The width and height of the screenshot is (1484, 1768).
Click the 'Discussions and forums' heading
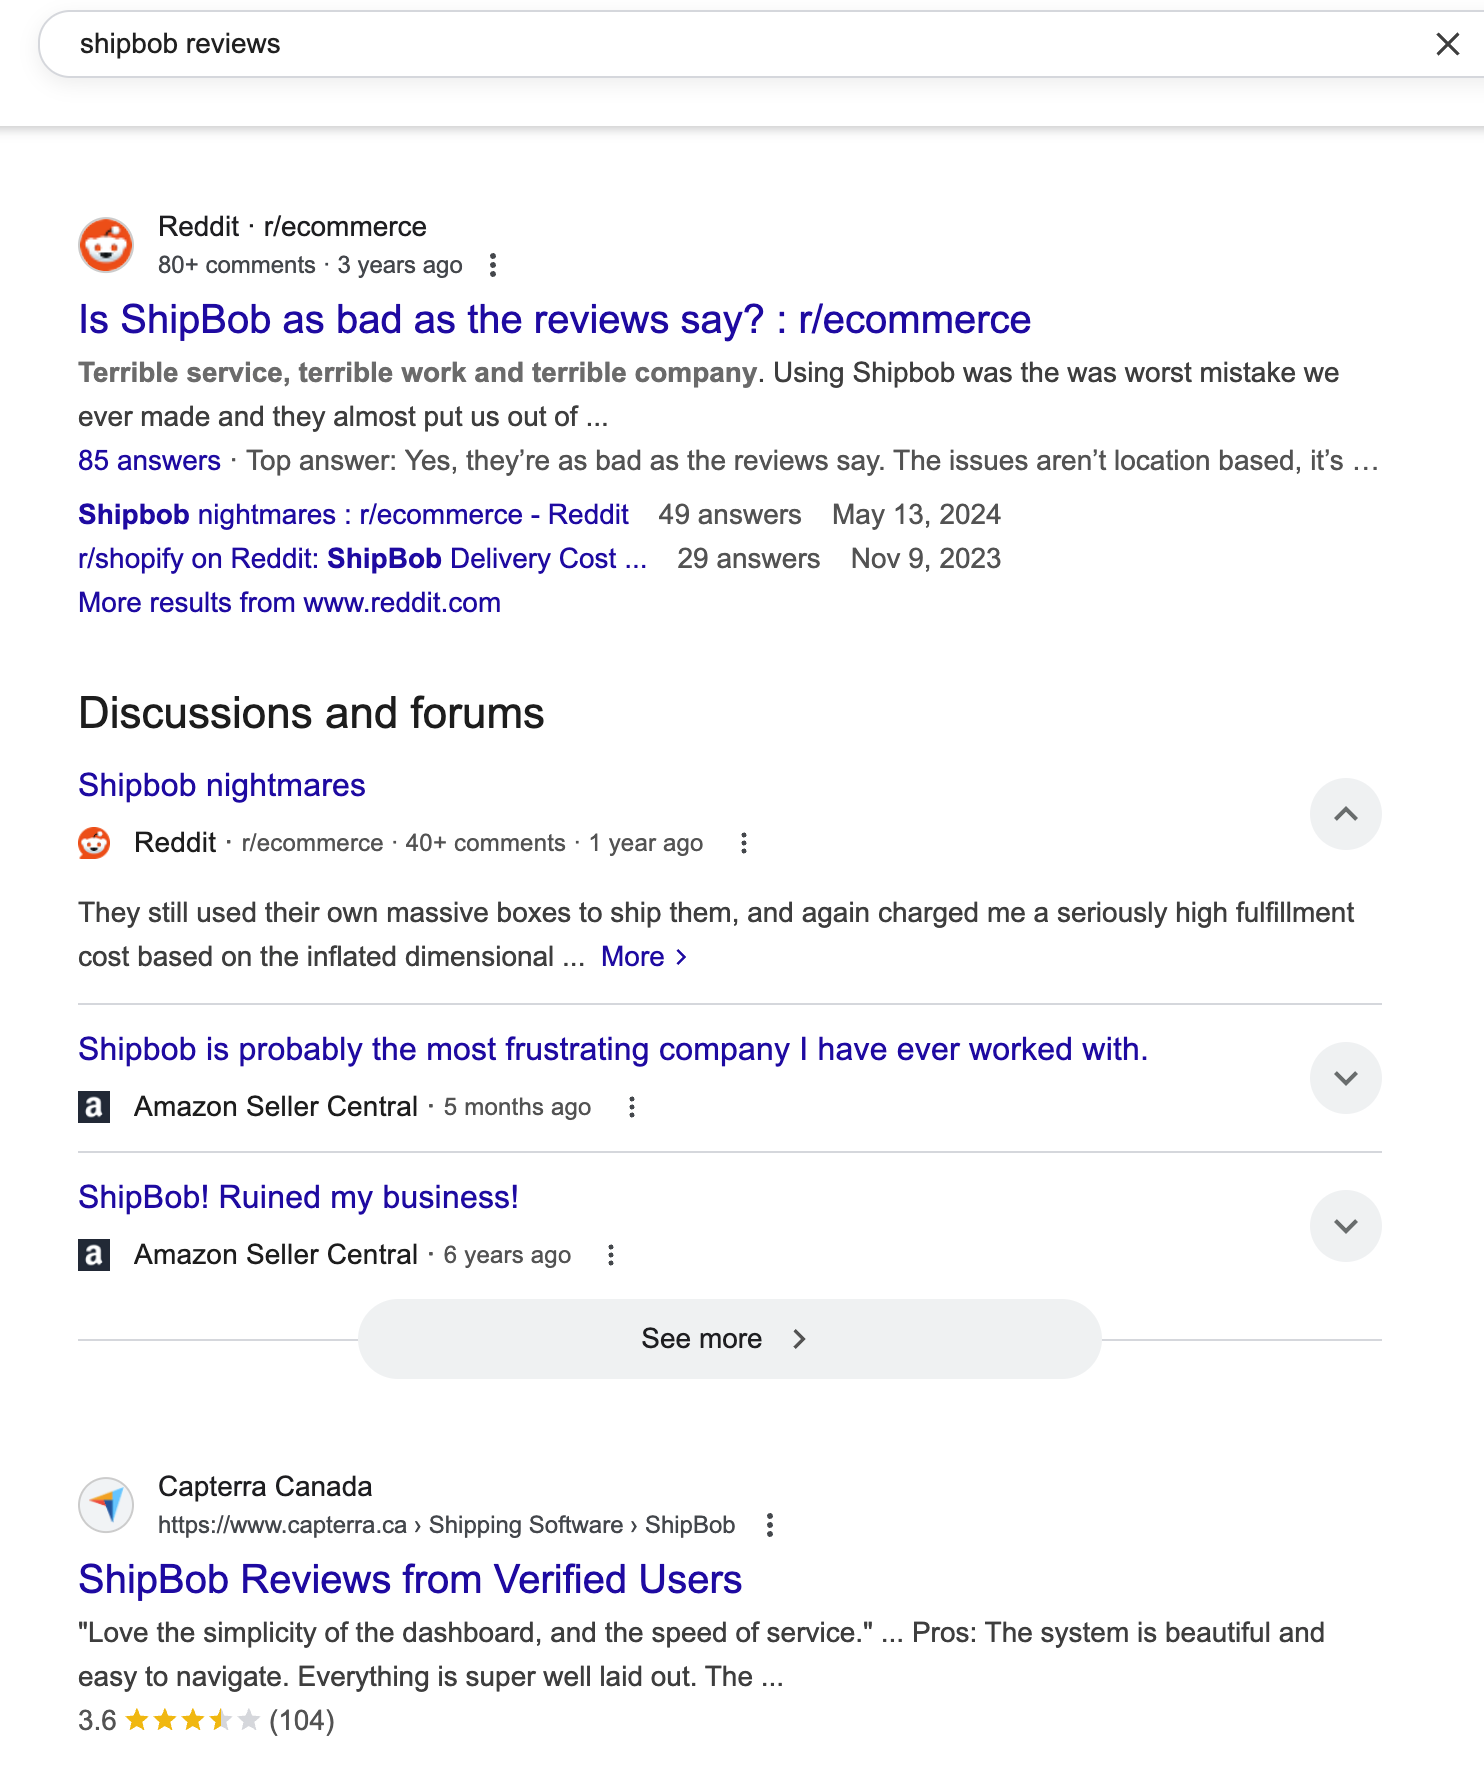coord(311,714)
